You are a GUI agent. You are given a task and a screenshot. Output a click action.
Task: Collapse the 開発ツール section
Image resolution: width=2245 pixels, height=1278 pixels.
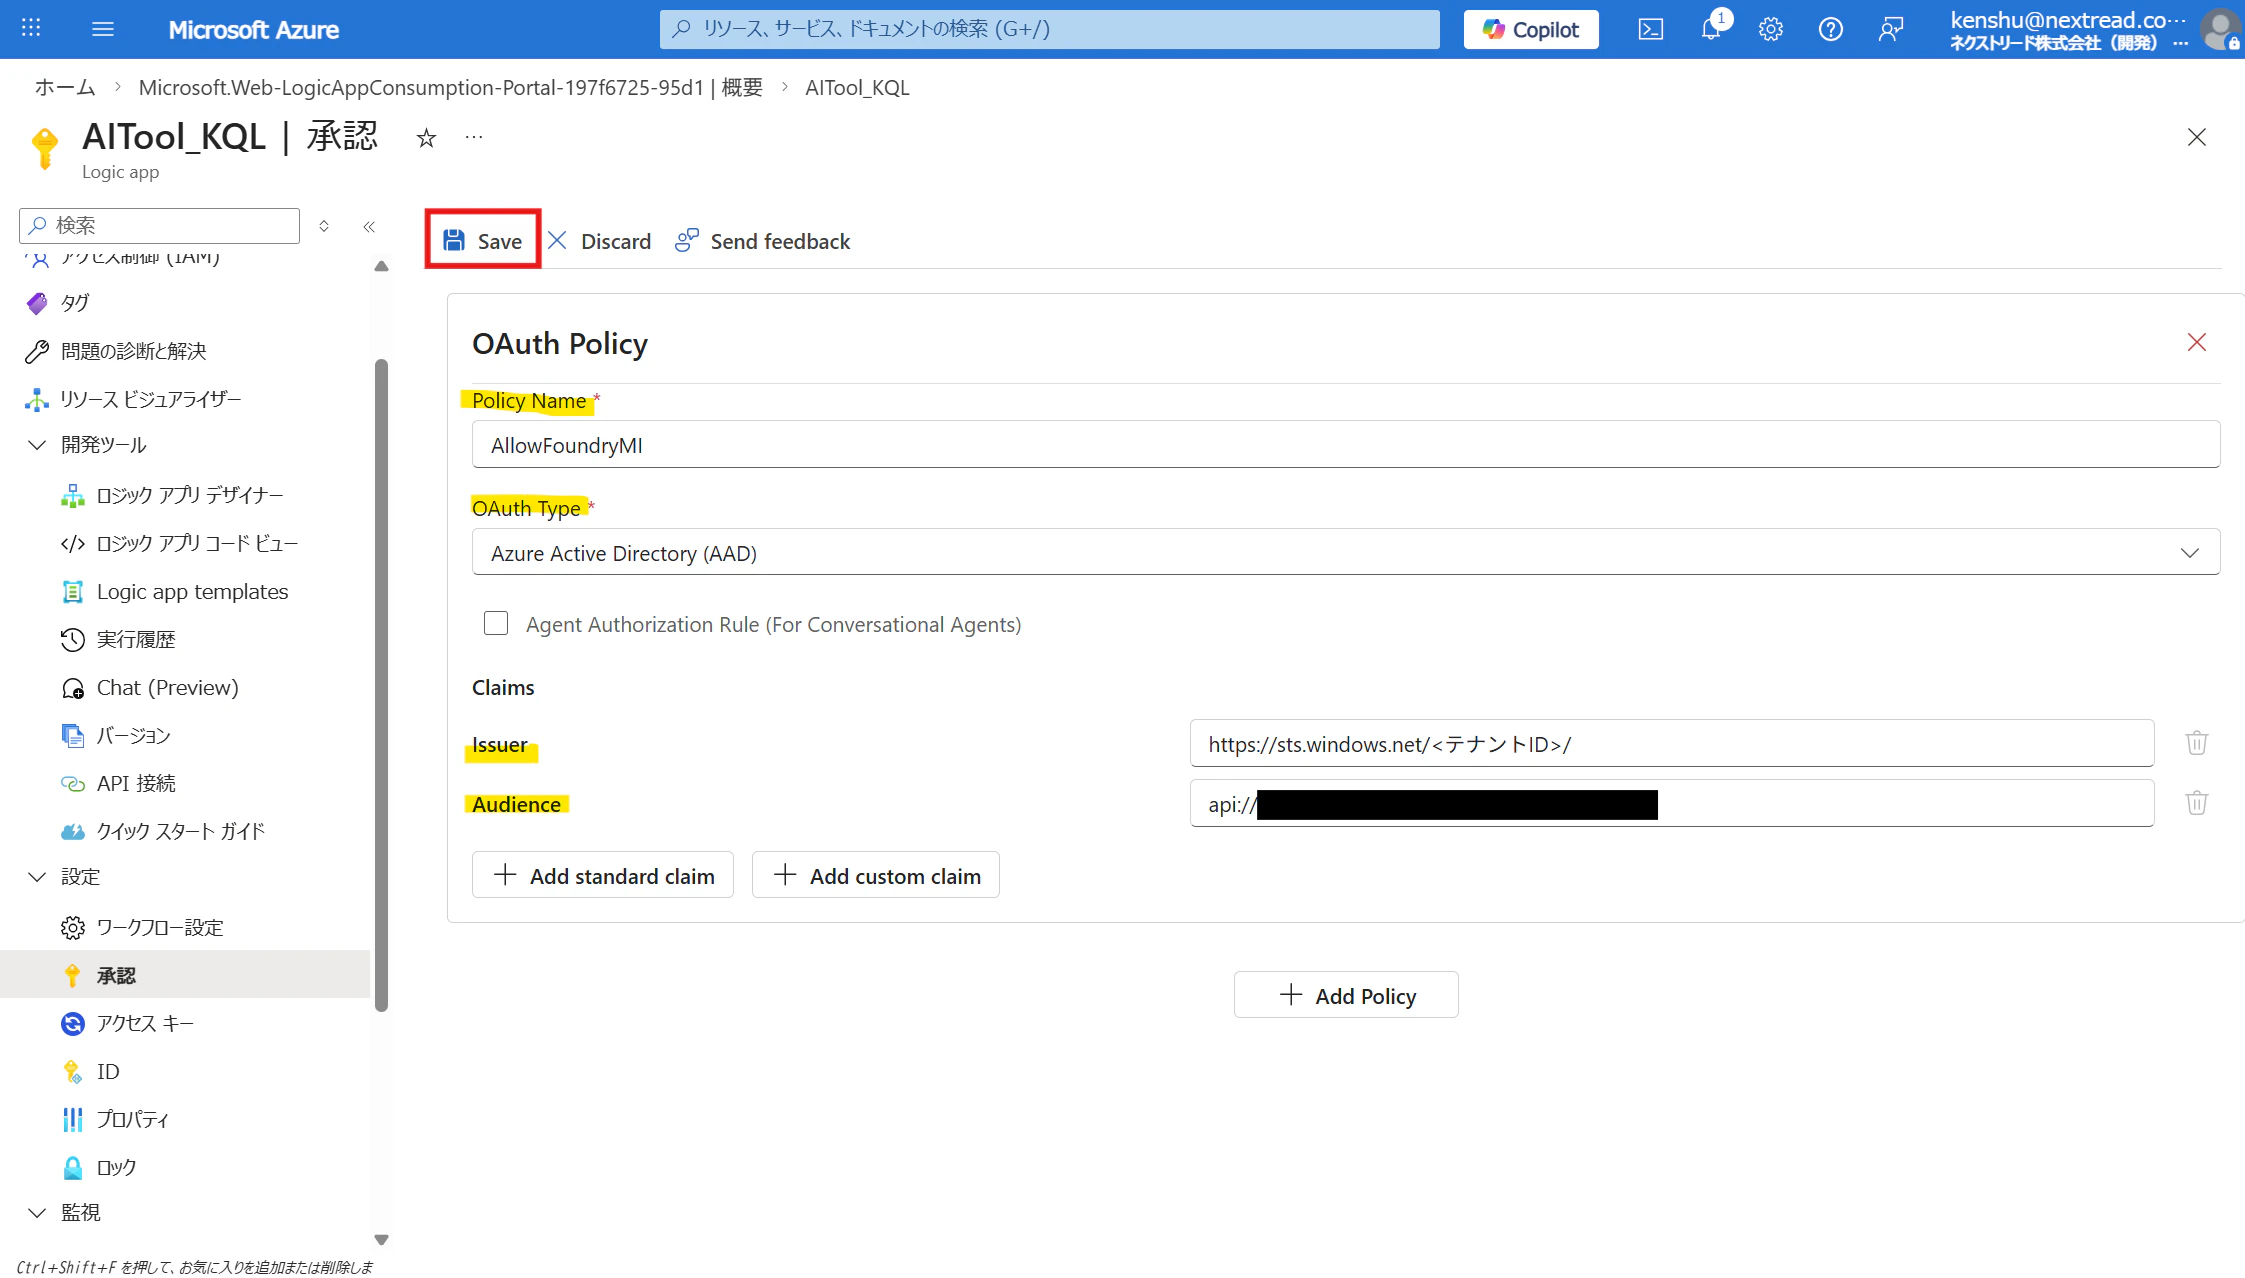click(x=38, y=445)
